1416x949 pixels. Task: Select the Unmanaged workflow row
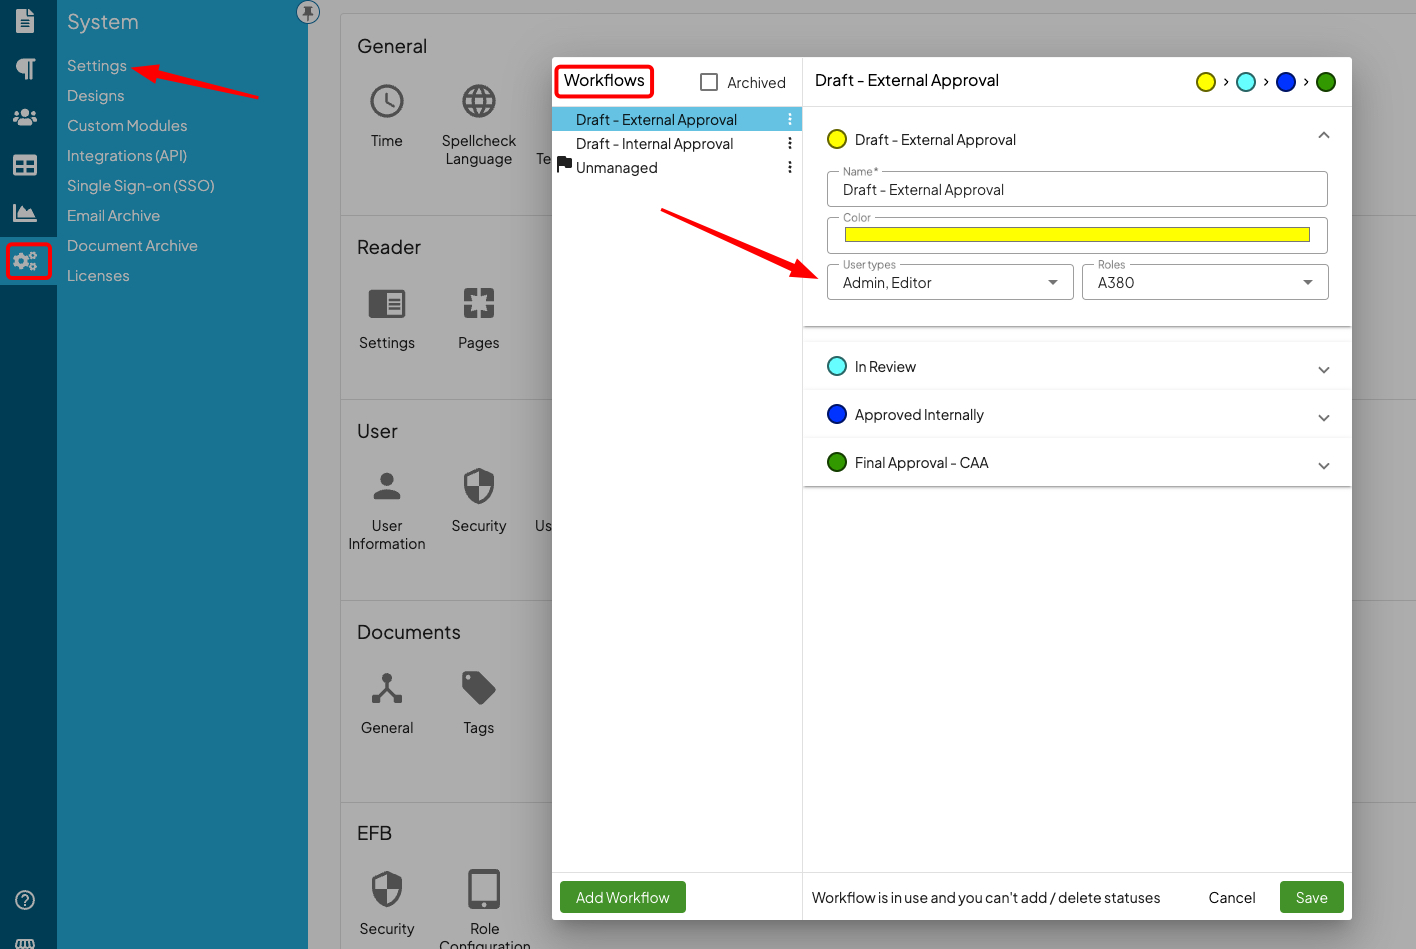click(677, 167)
